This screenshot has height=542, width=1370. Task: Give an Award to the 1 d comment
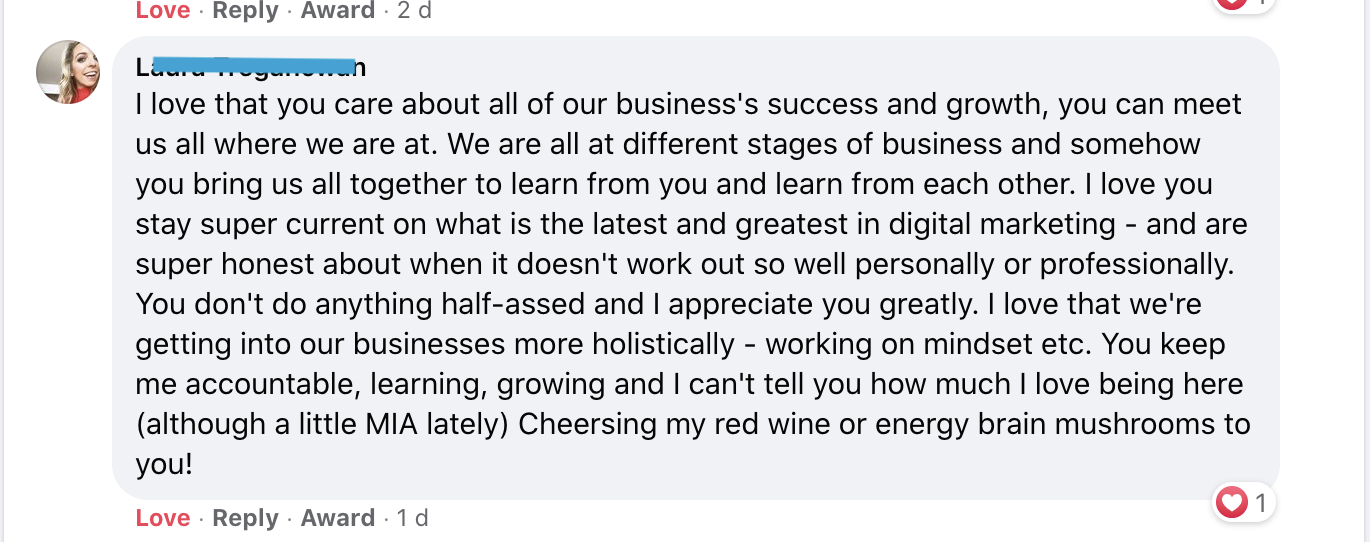pyautogui.click(x=338, y=518)
